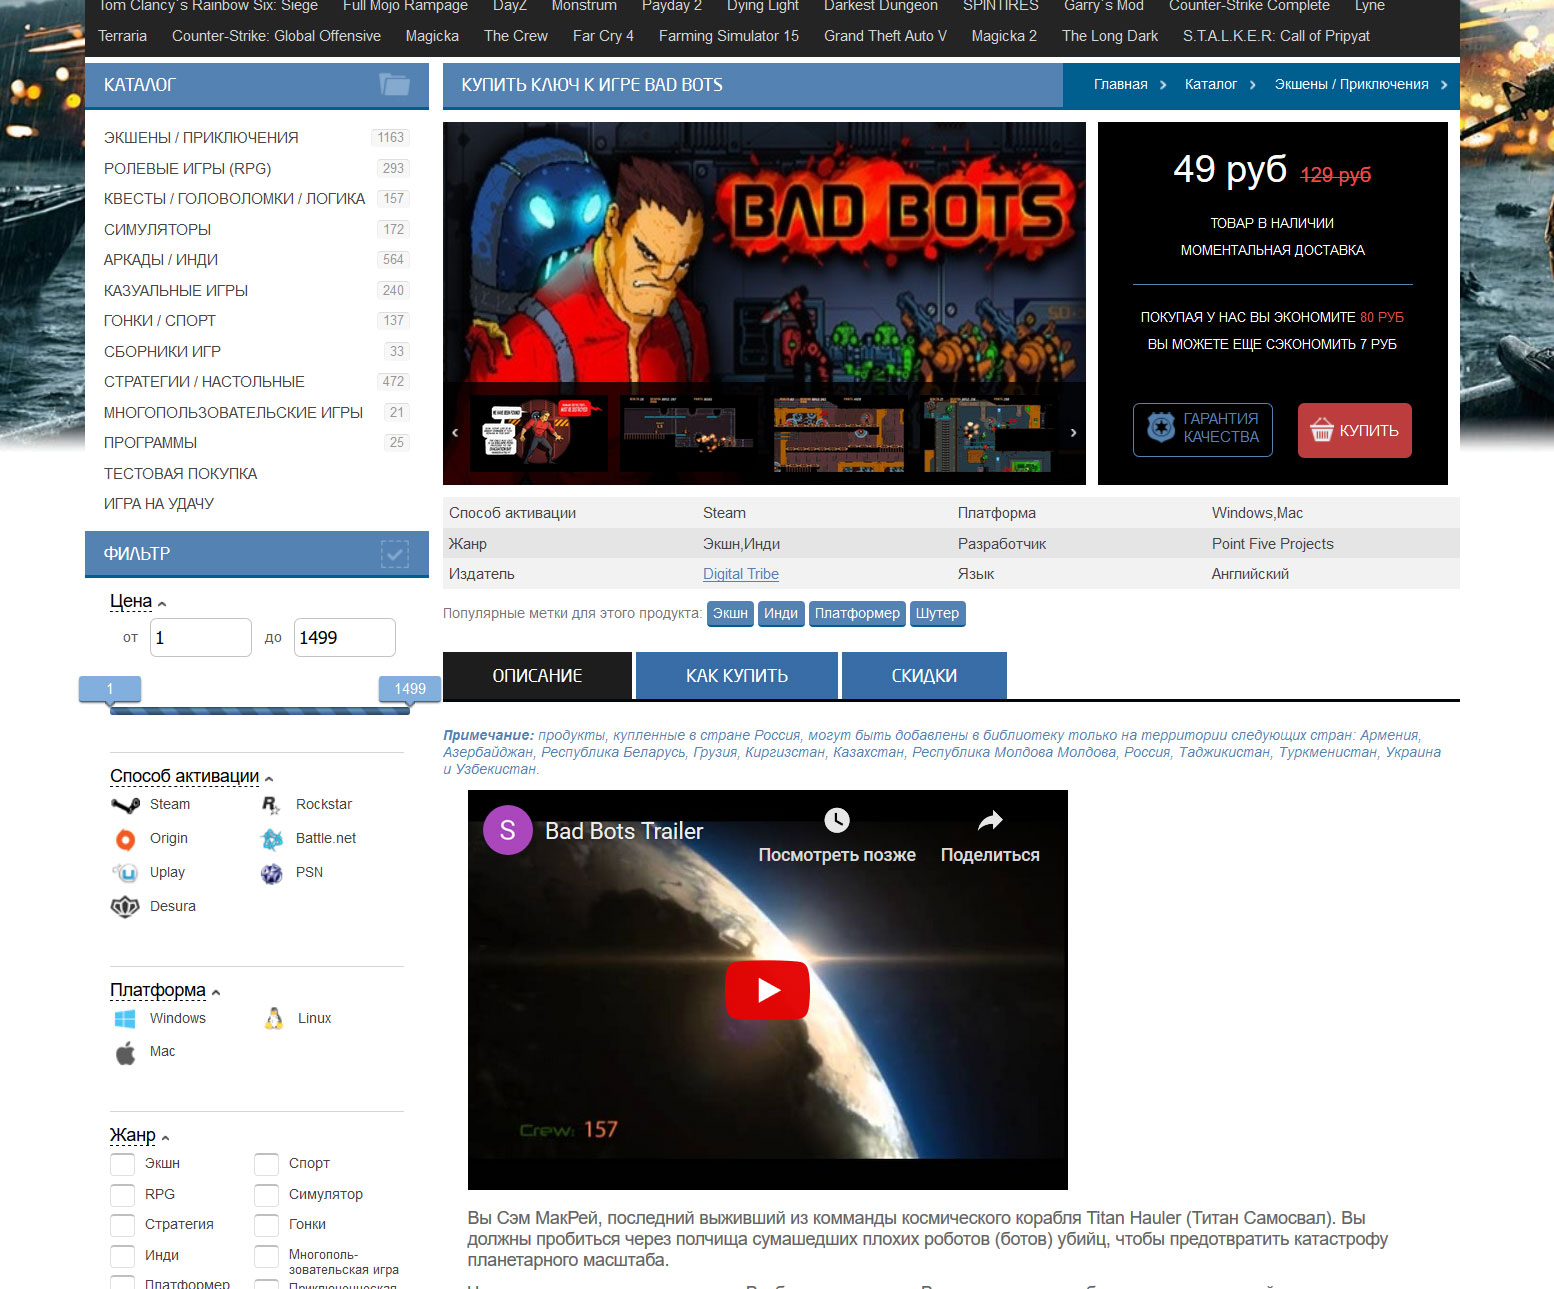Open Стратегии / Настольные category
The height and width of the screenshot is (1289, 1554).
coord(204,382)
